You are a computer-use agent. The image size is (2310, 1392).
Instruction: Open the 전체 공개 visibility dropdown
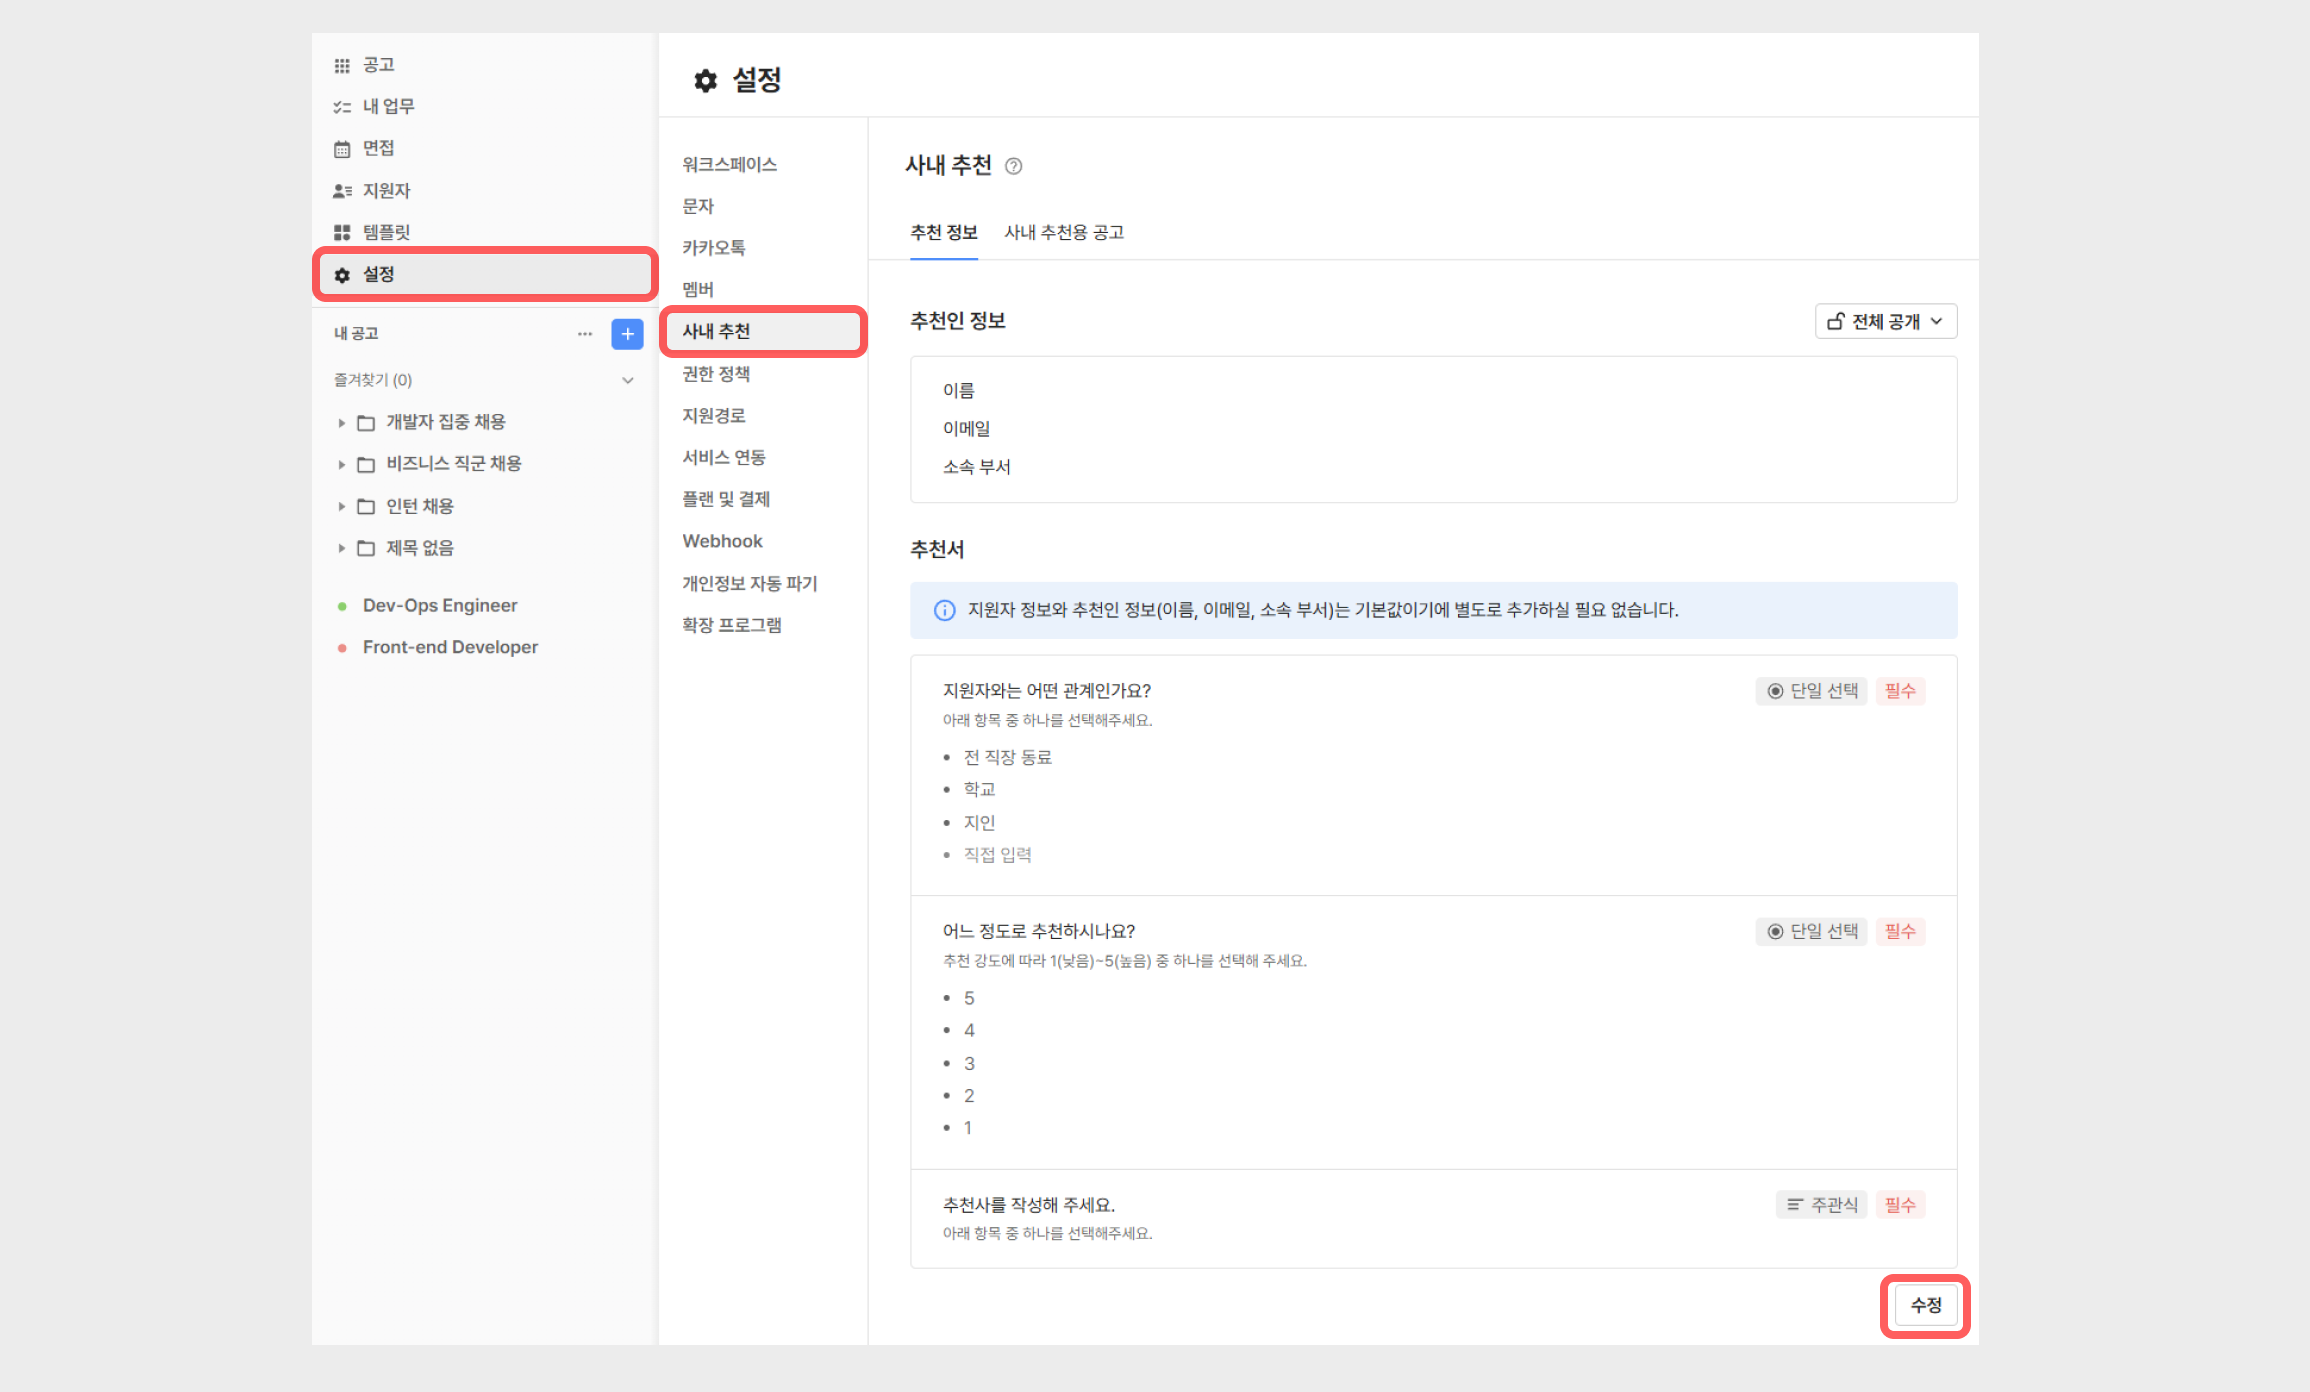coord(1885,321)
